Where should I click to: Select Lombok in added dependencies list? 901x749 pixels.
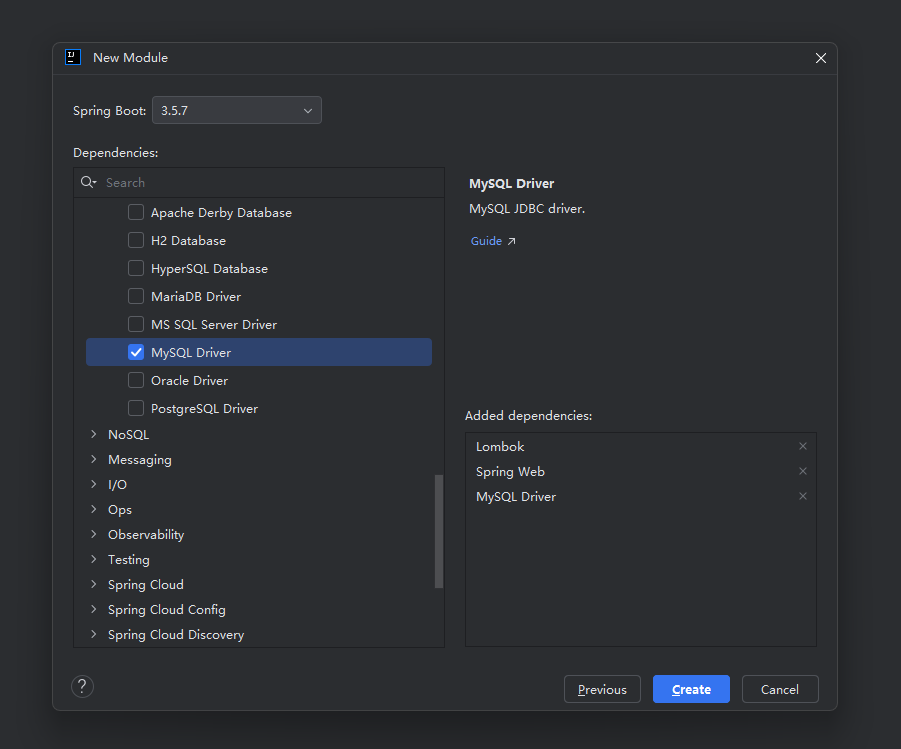[x=500, y=447]
